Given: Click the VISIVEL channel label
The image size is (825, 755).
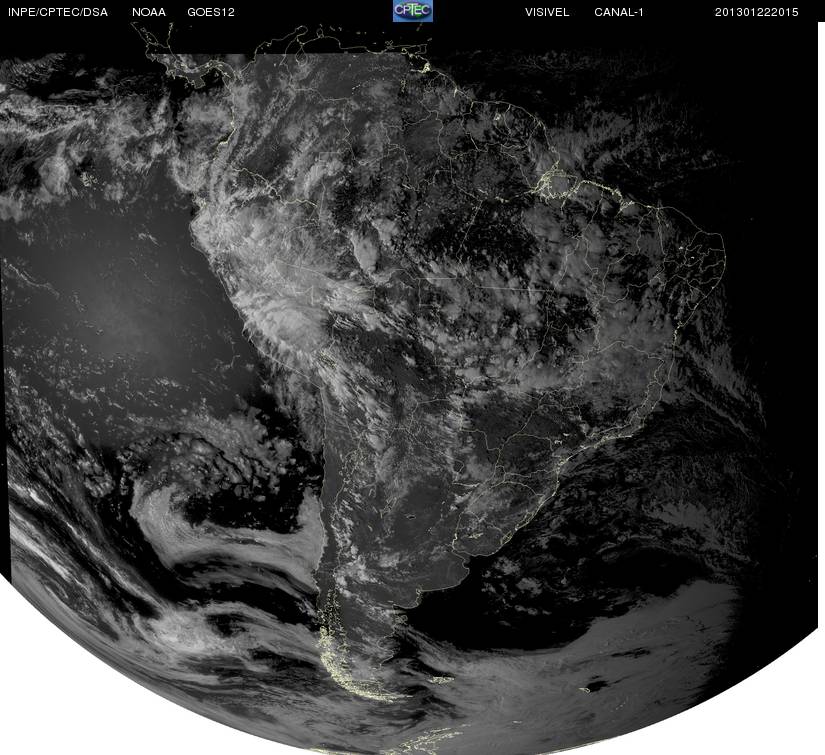Looking at the screenshot, I should pos(547,12).
